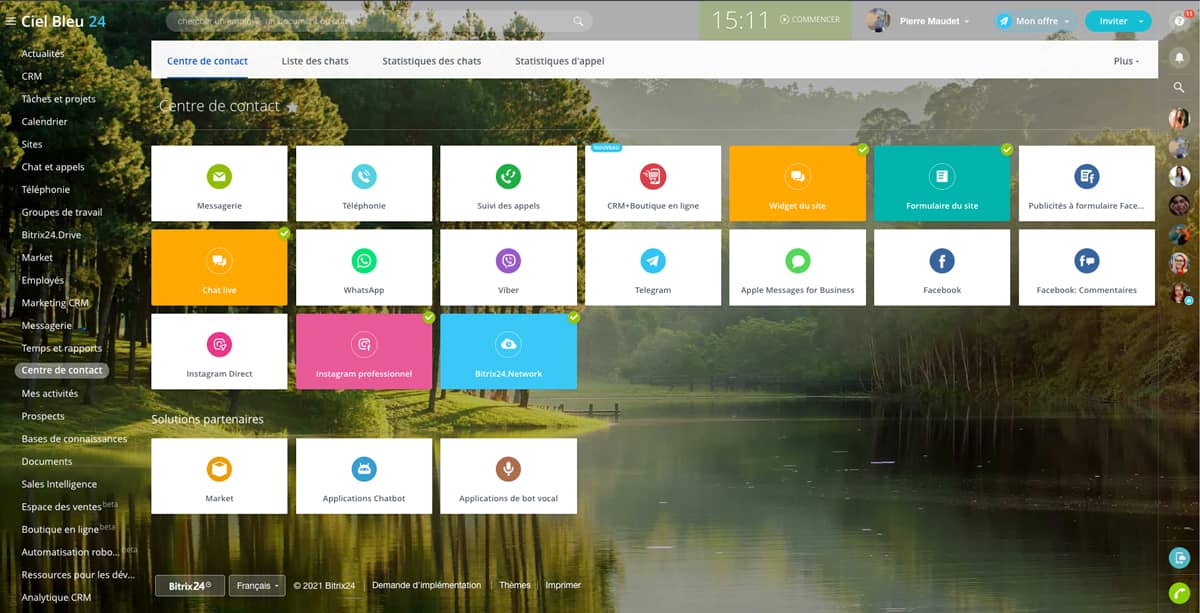Select the Instagram Direct icon
Image resolution: width=1200 pixels, height=613 pixels.
pyautogui.click(x=219, y=345)
